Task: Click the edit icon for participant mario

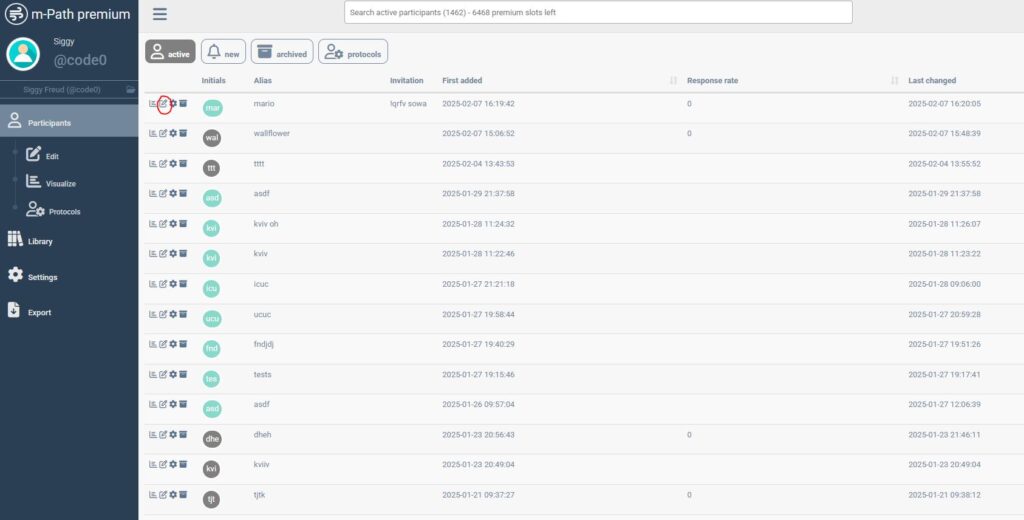Action: coord(163,103)
